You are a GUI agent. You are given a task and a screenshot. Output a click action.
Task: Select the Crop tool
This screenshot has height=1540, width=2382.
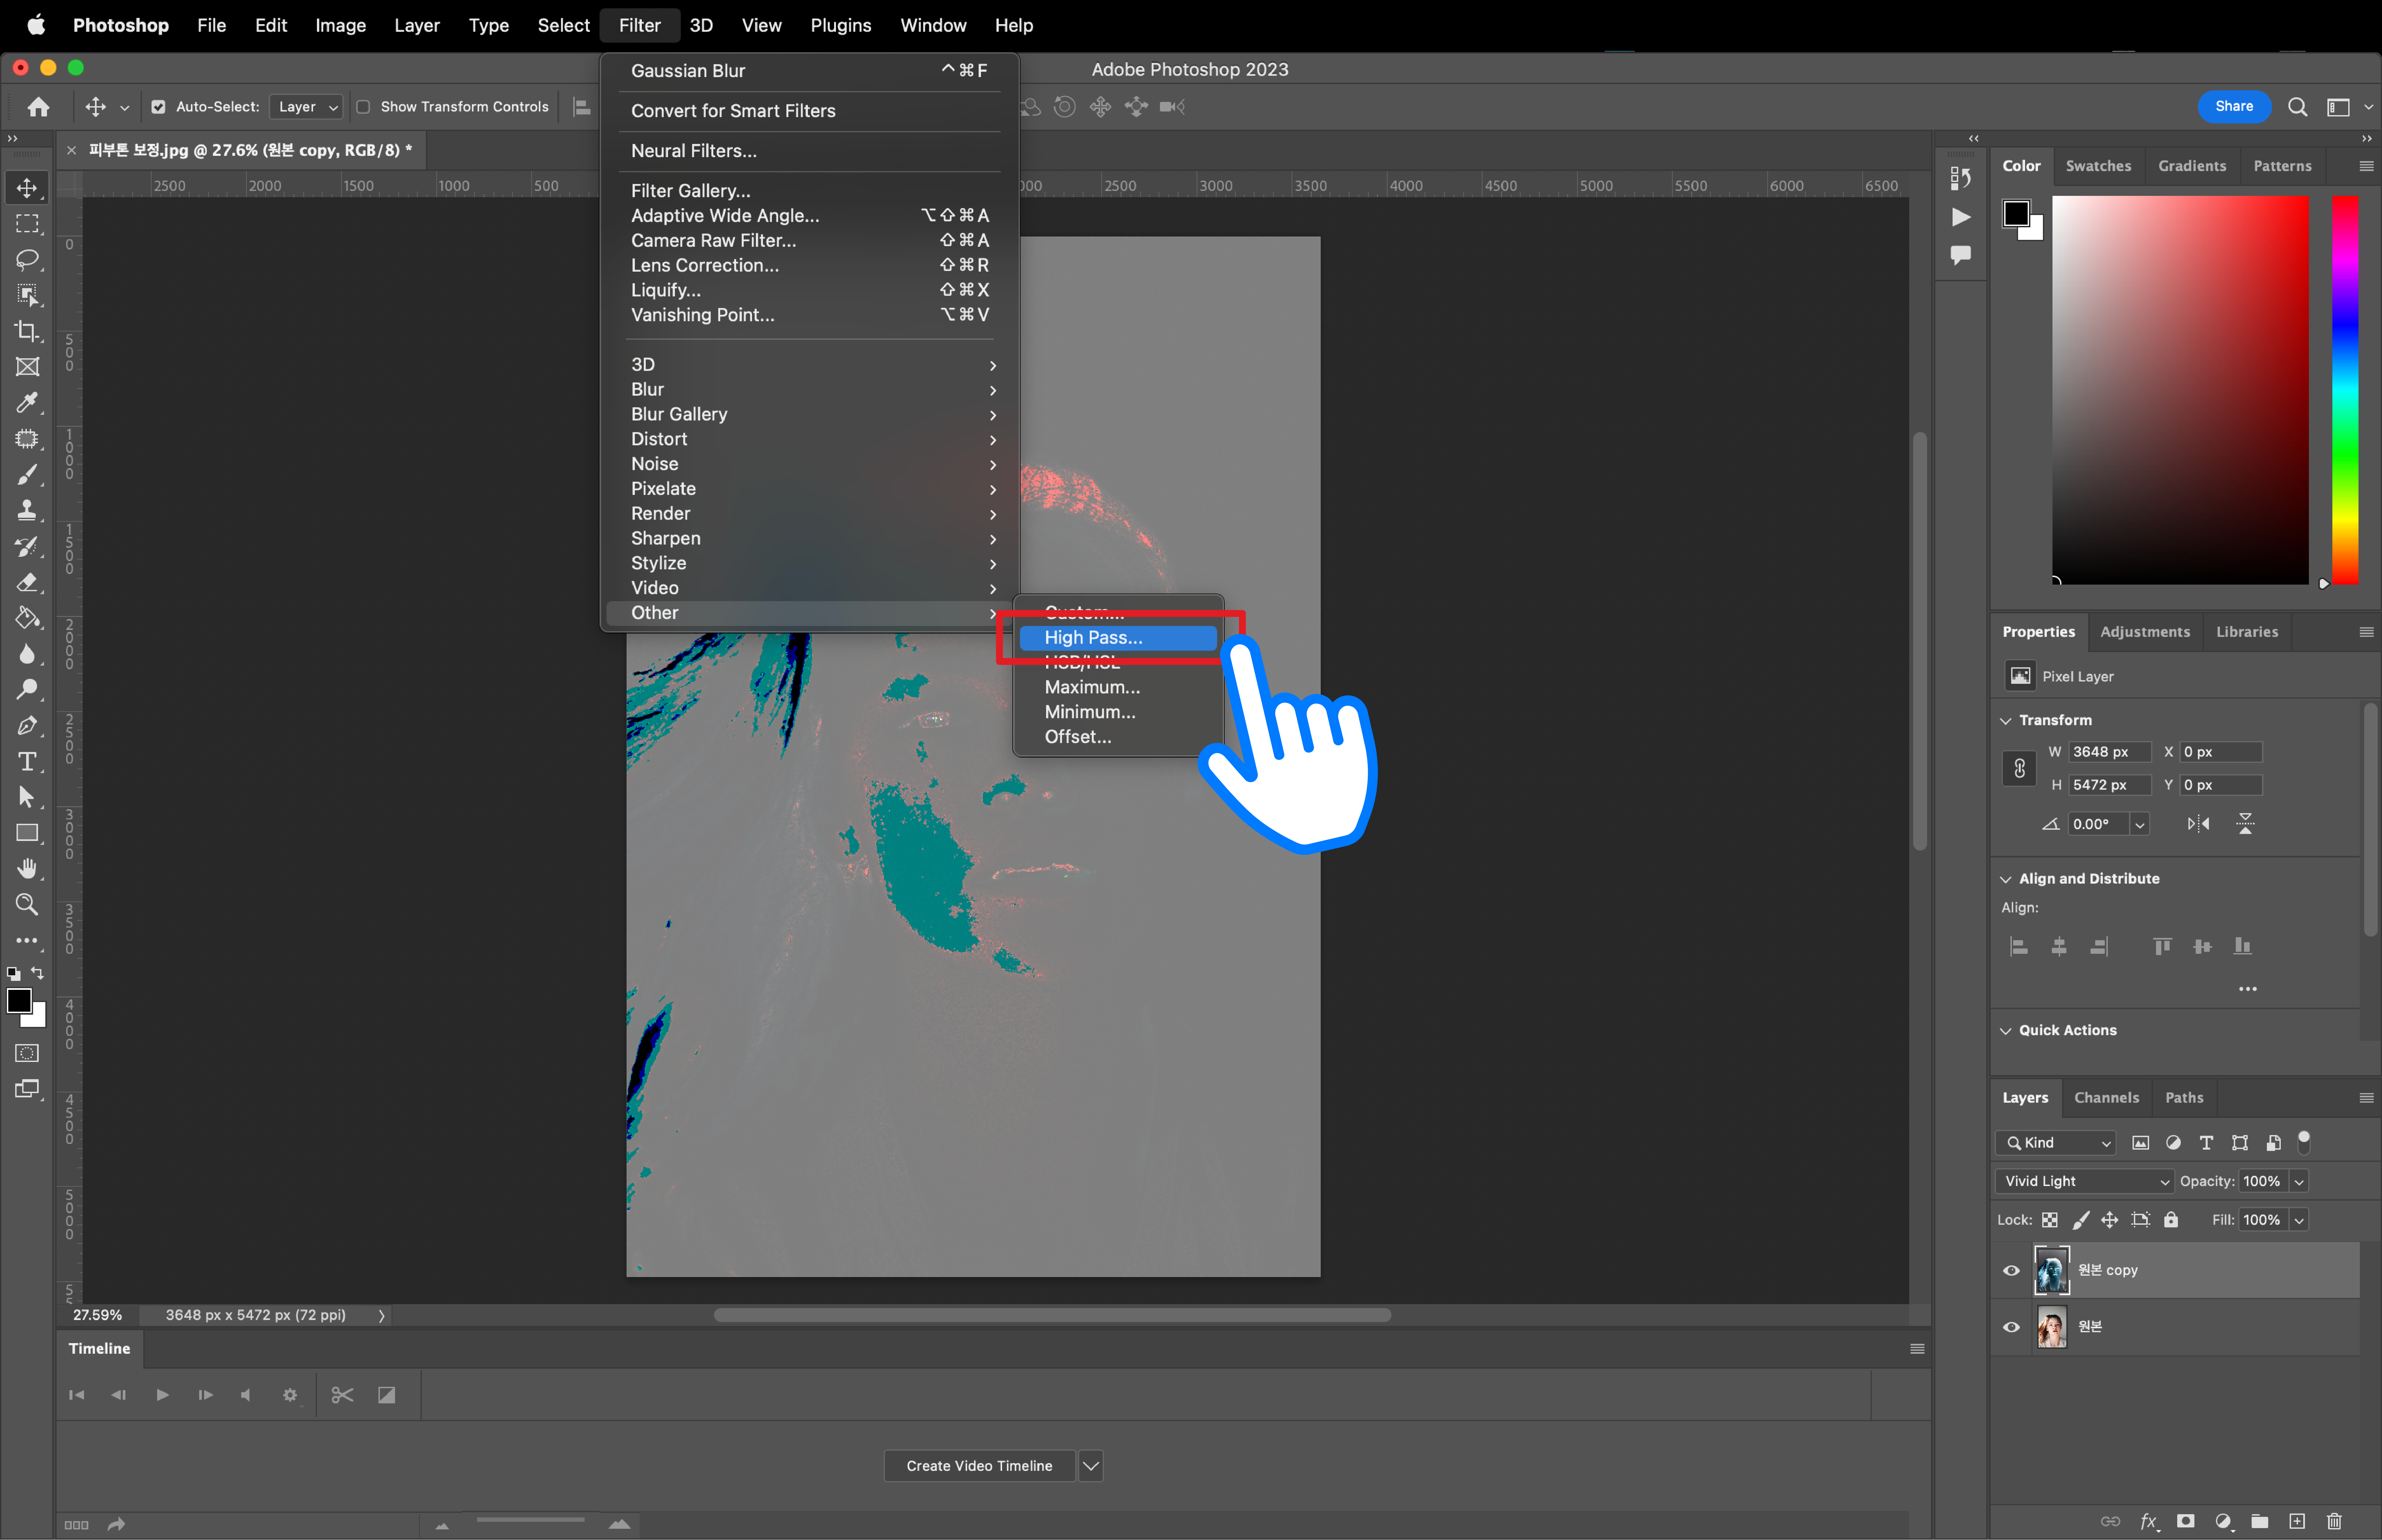pyautogui.click(x=27, y=331)
